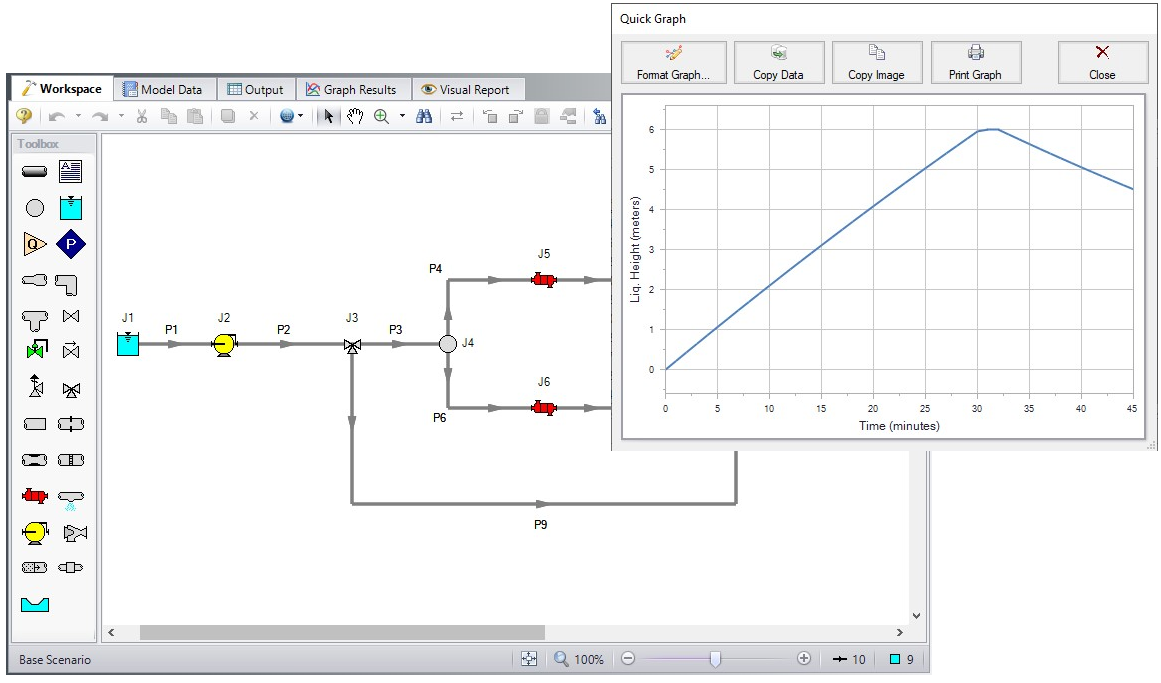Toggle the arrow Selection tool
Screen dimensions: 1161x683
[328, 116]
